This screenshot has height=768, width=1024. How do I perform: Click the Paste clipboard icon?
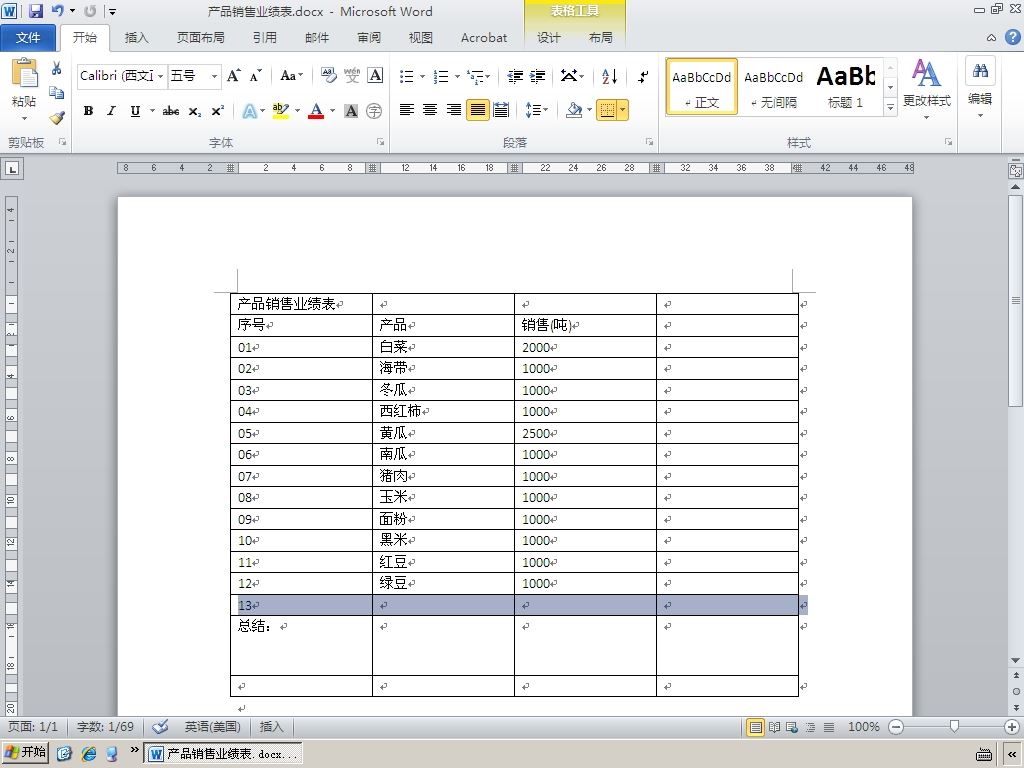pyautogui.click(x=24, y=73)
